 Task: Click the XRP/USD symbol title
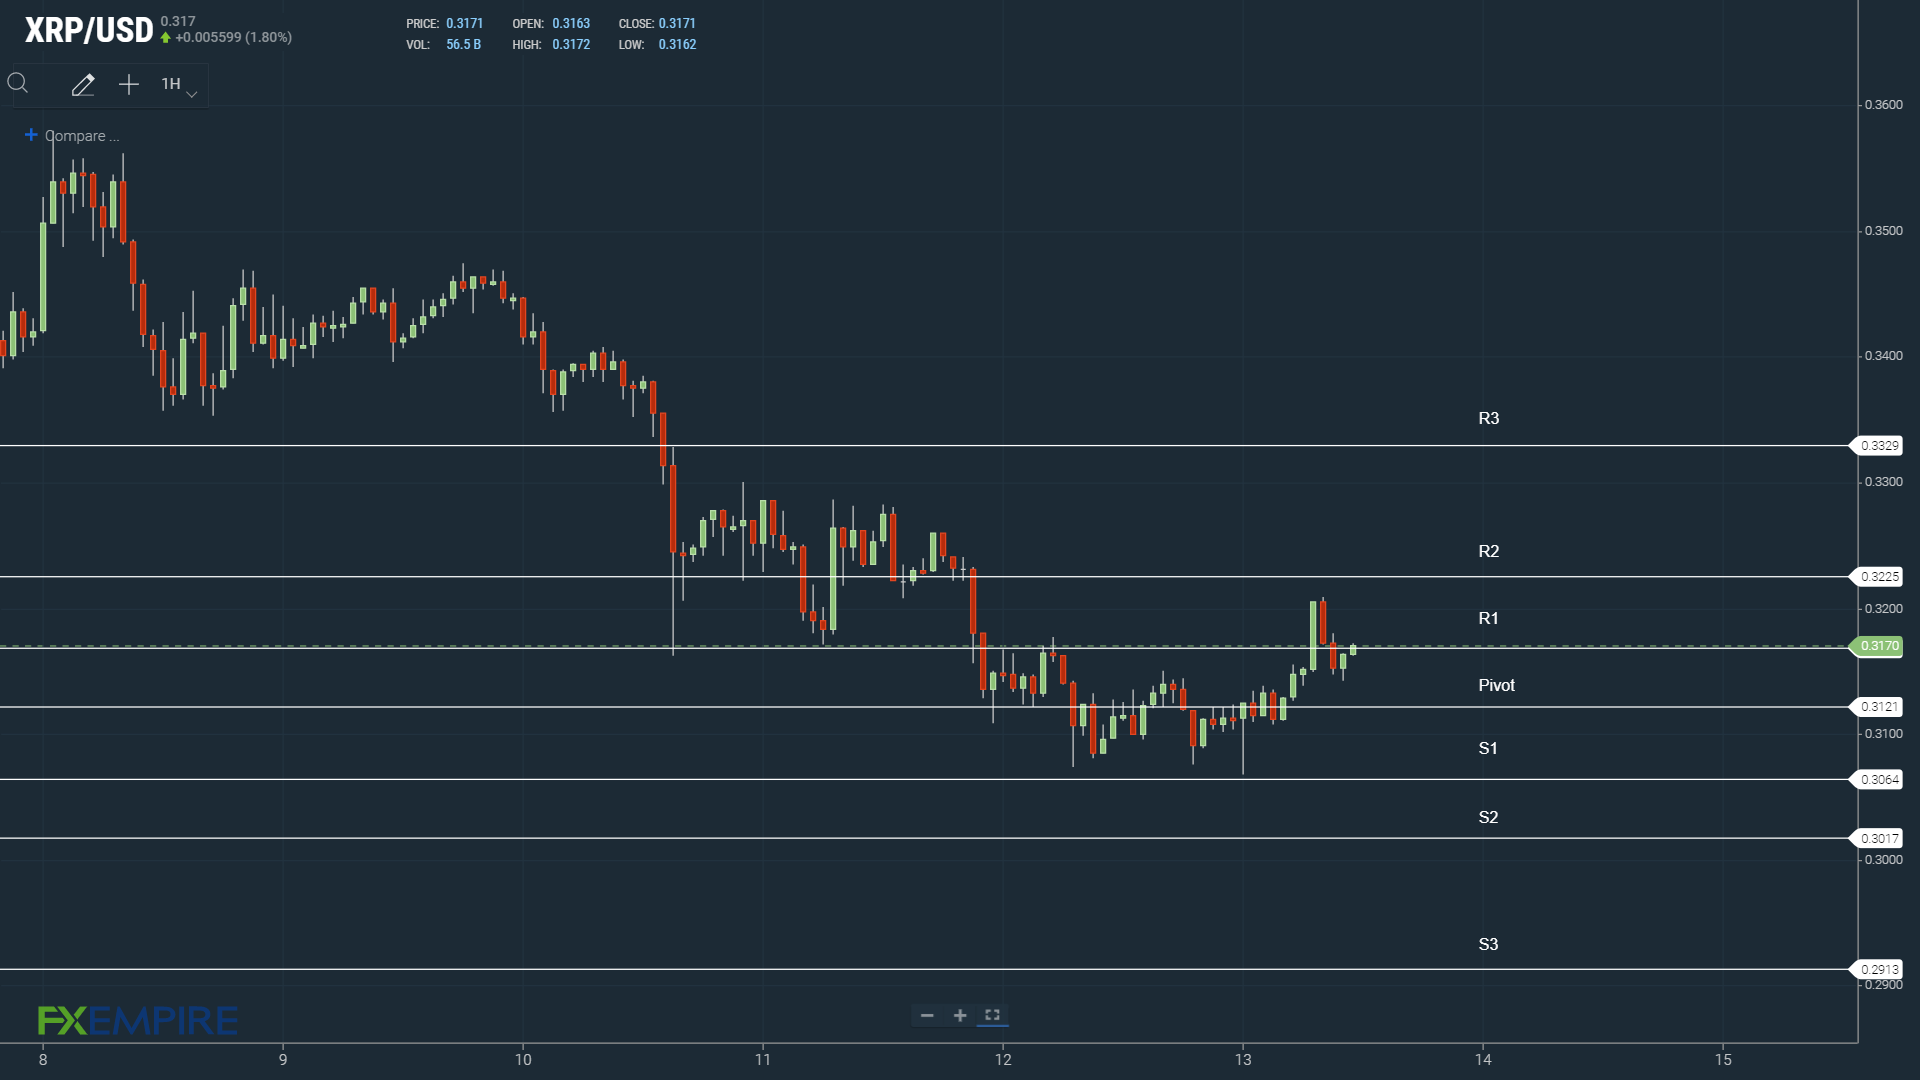(89, 30)
